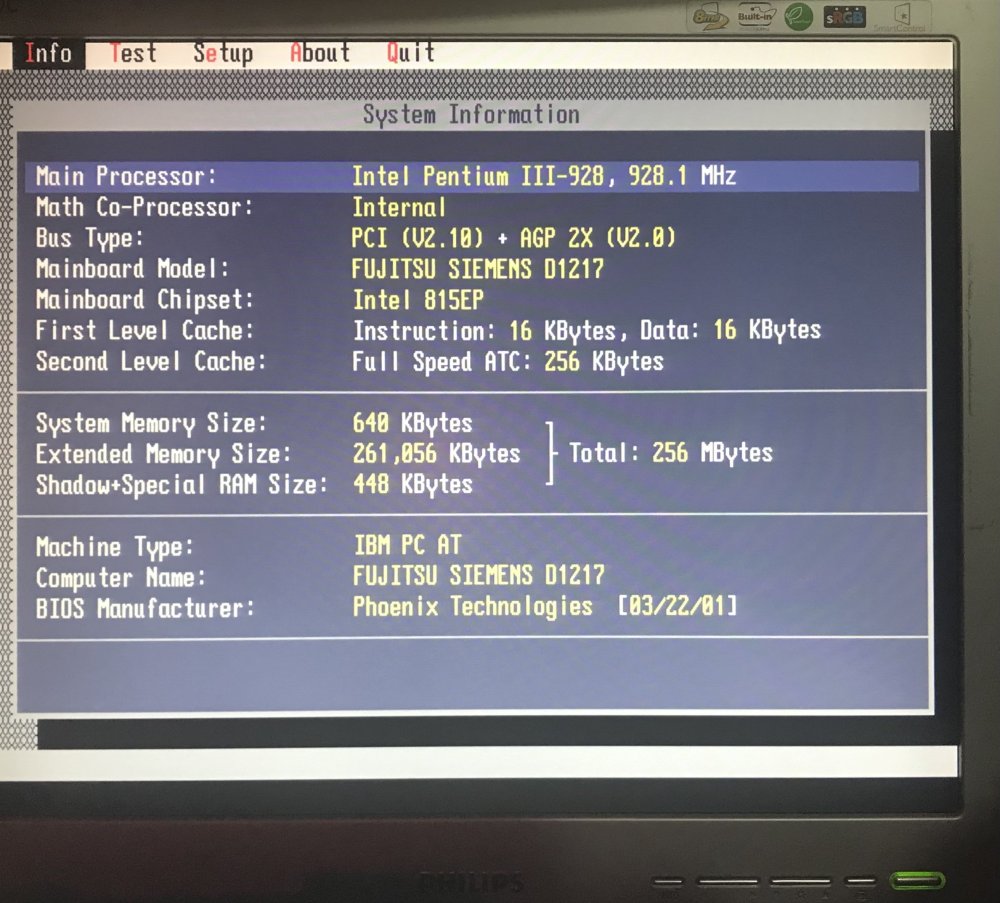Select Quit to exit the program

(410, 53)
